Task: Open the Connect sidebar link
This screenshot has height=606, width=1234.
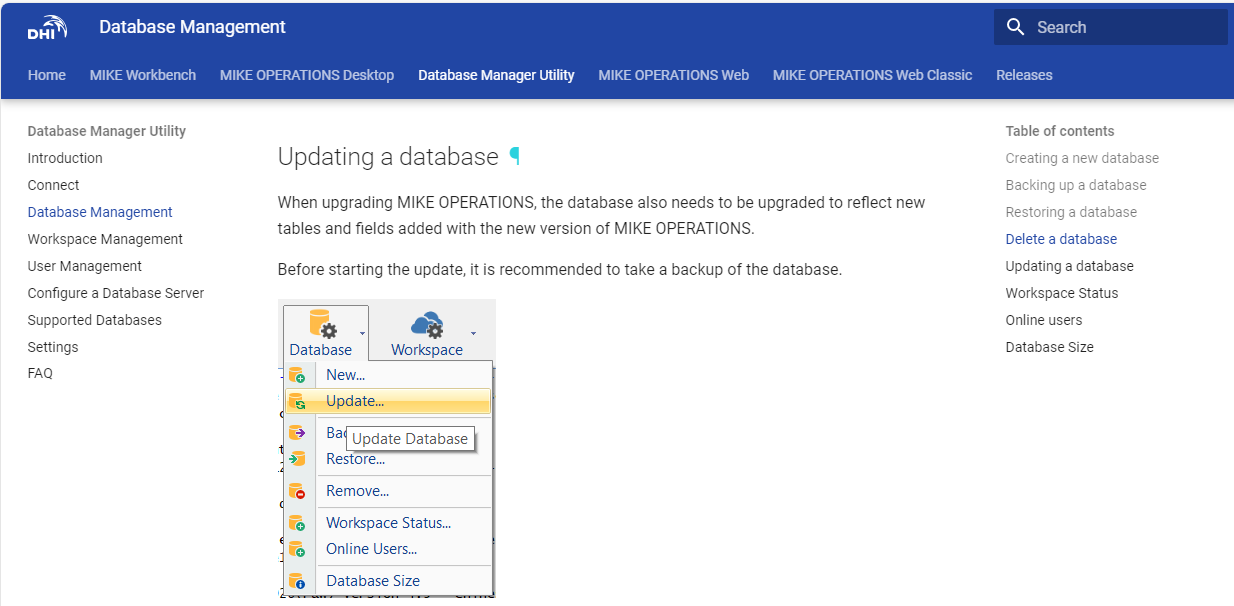Action: (54, 185)
